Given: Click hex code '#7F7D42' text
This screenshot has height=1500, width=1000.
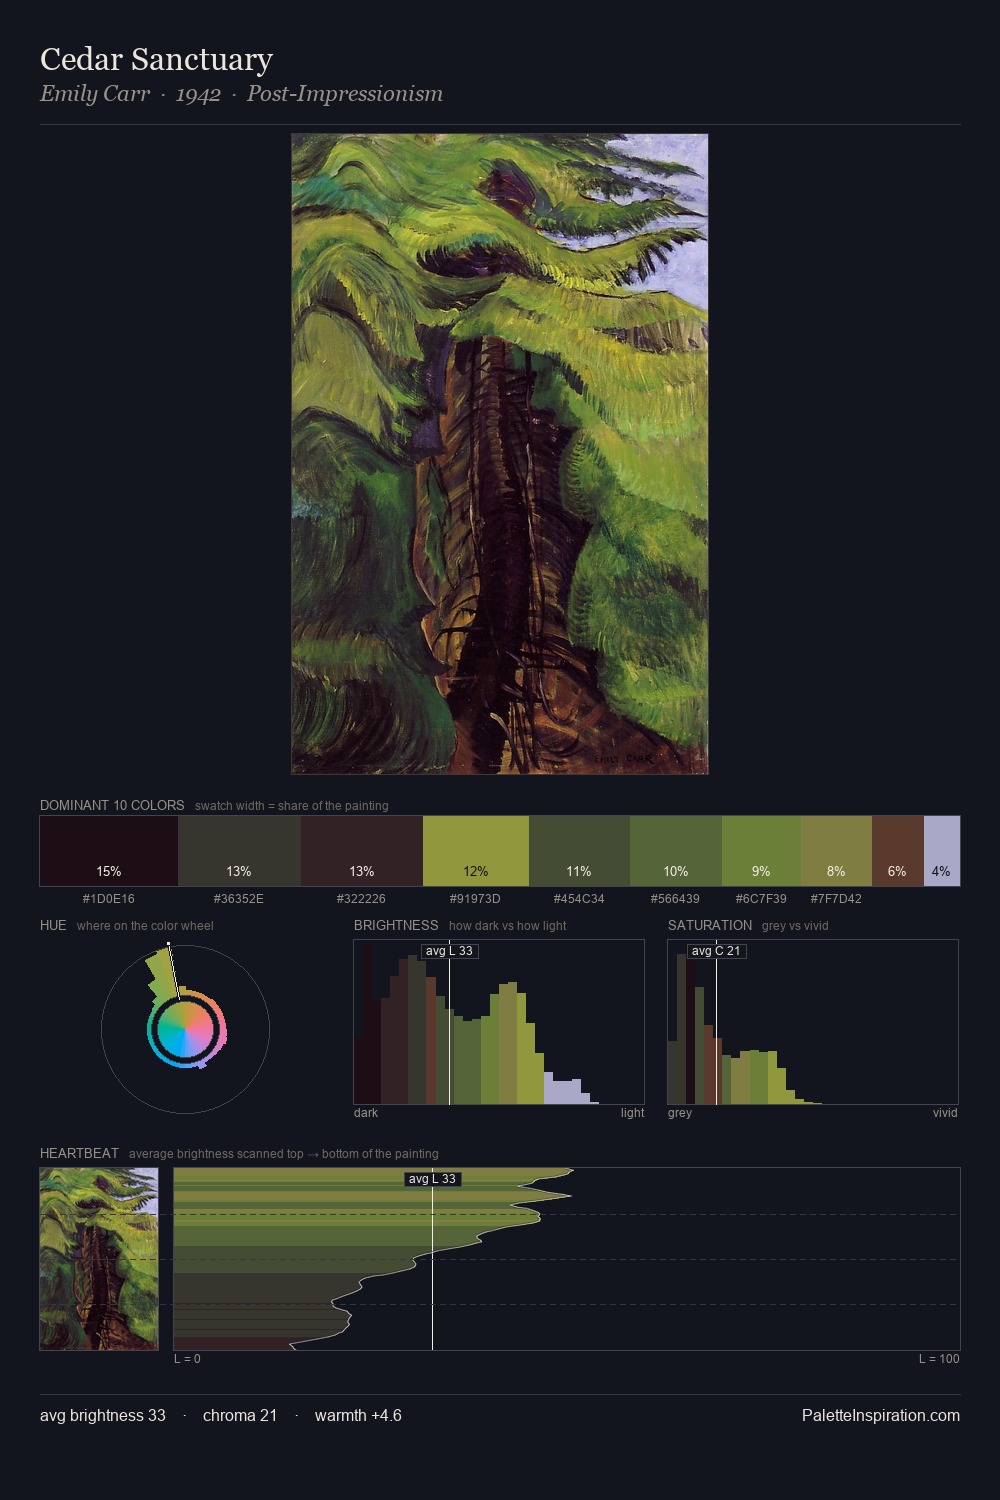Looking at the screenshot, I should pos(836,898).
